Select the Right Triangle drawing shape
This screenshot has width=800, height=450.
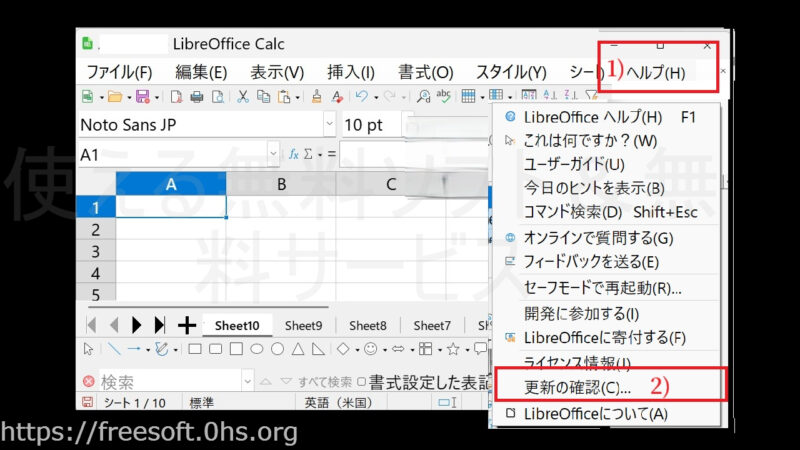point(317,349)
